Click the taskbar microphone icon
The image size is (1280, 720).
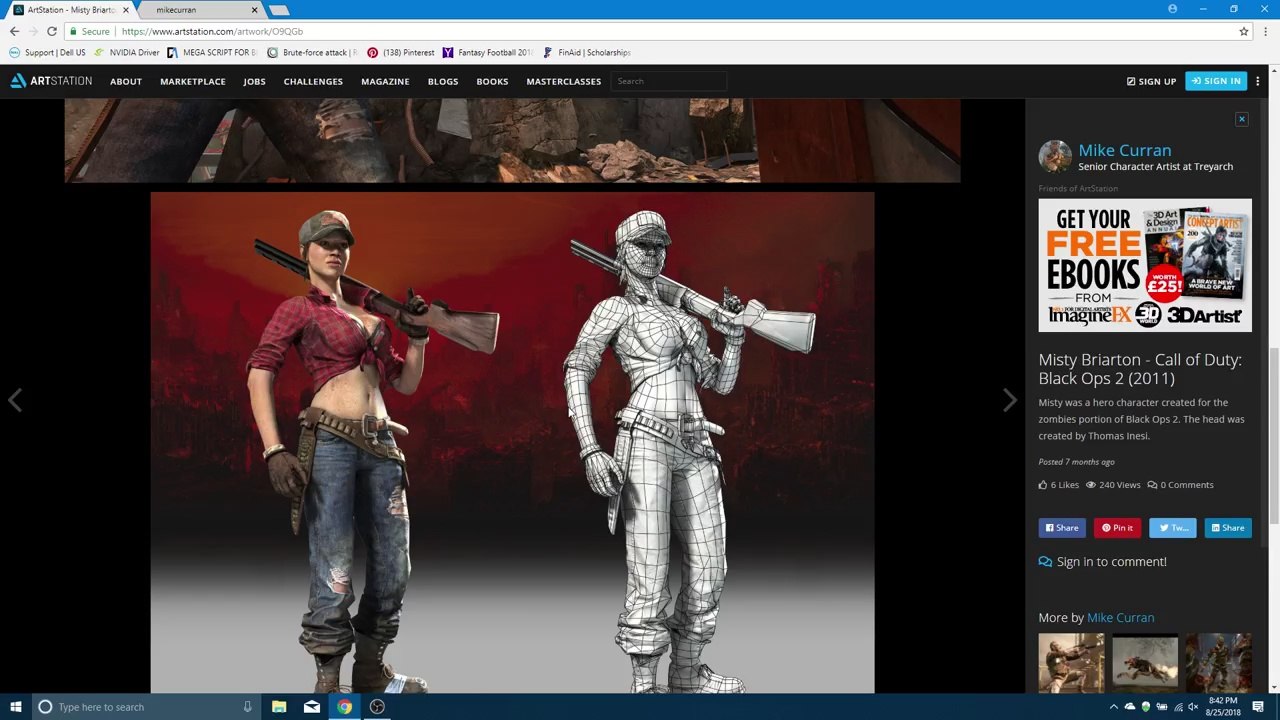pyautogui.click(x=247, y=707)
